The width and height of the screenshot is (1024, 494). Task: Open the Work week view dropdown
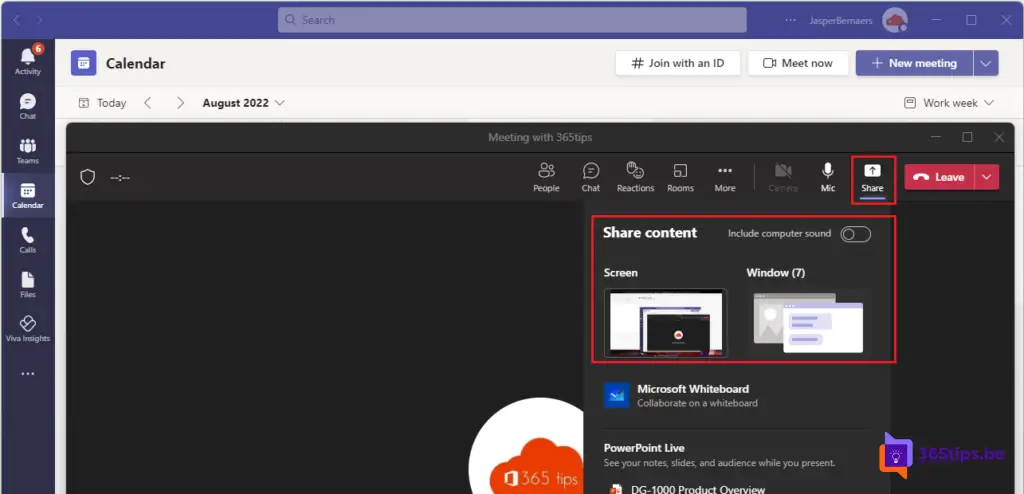[949, 103]
